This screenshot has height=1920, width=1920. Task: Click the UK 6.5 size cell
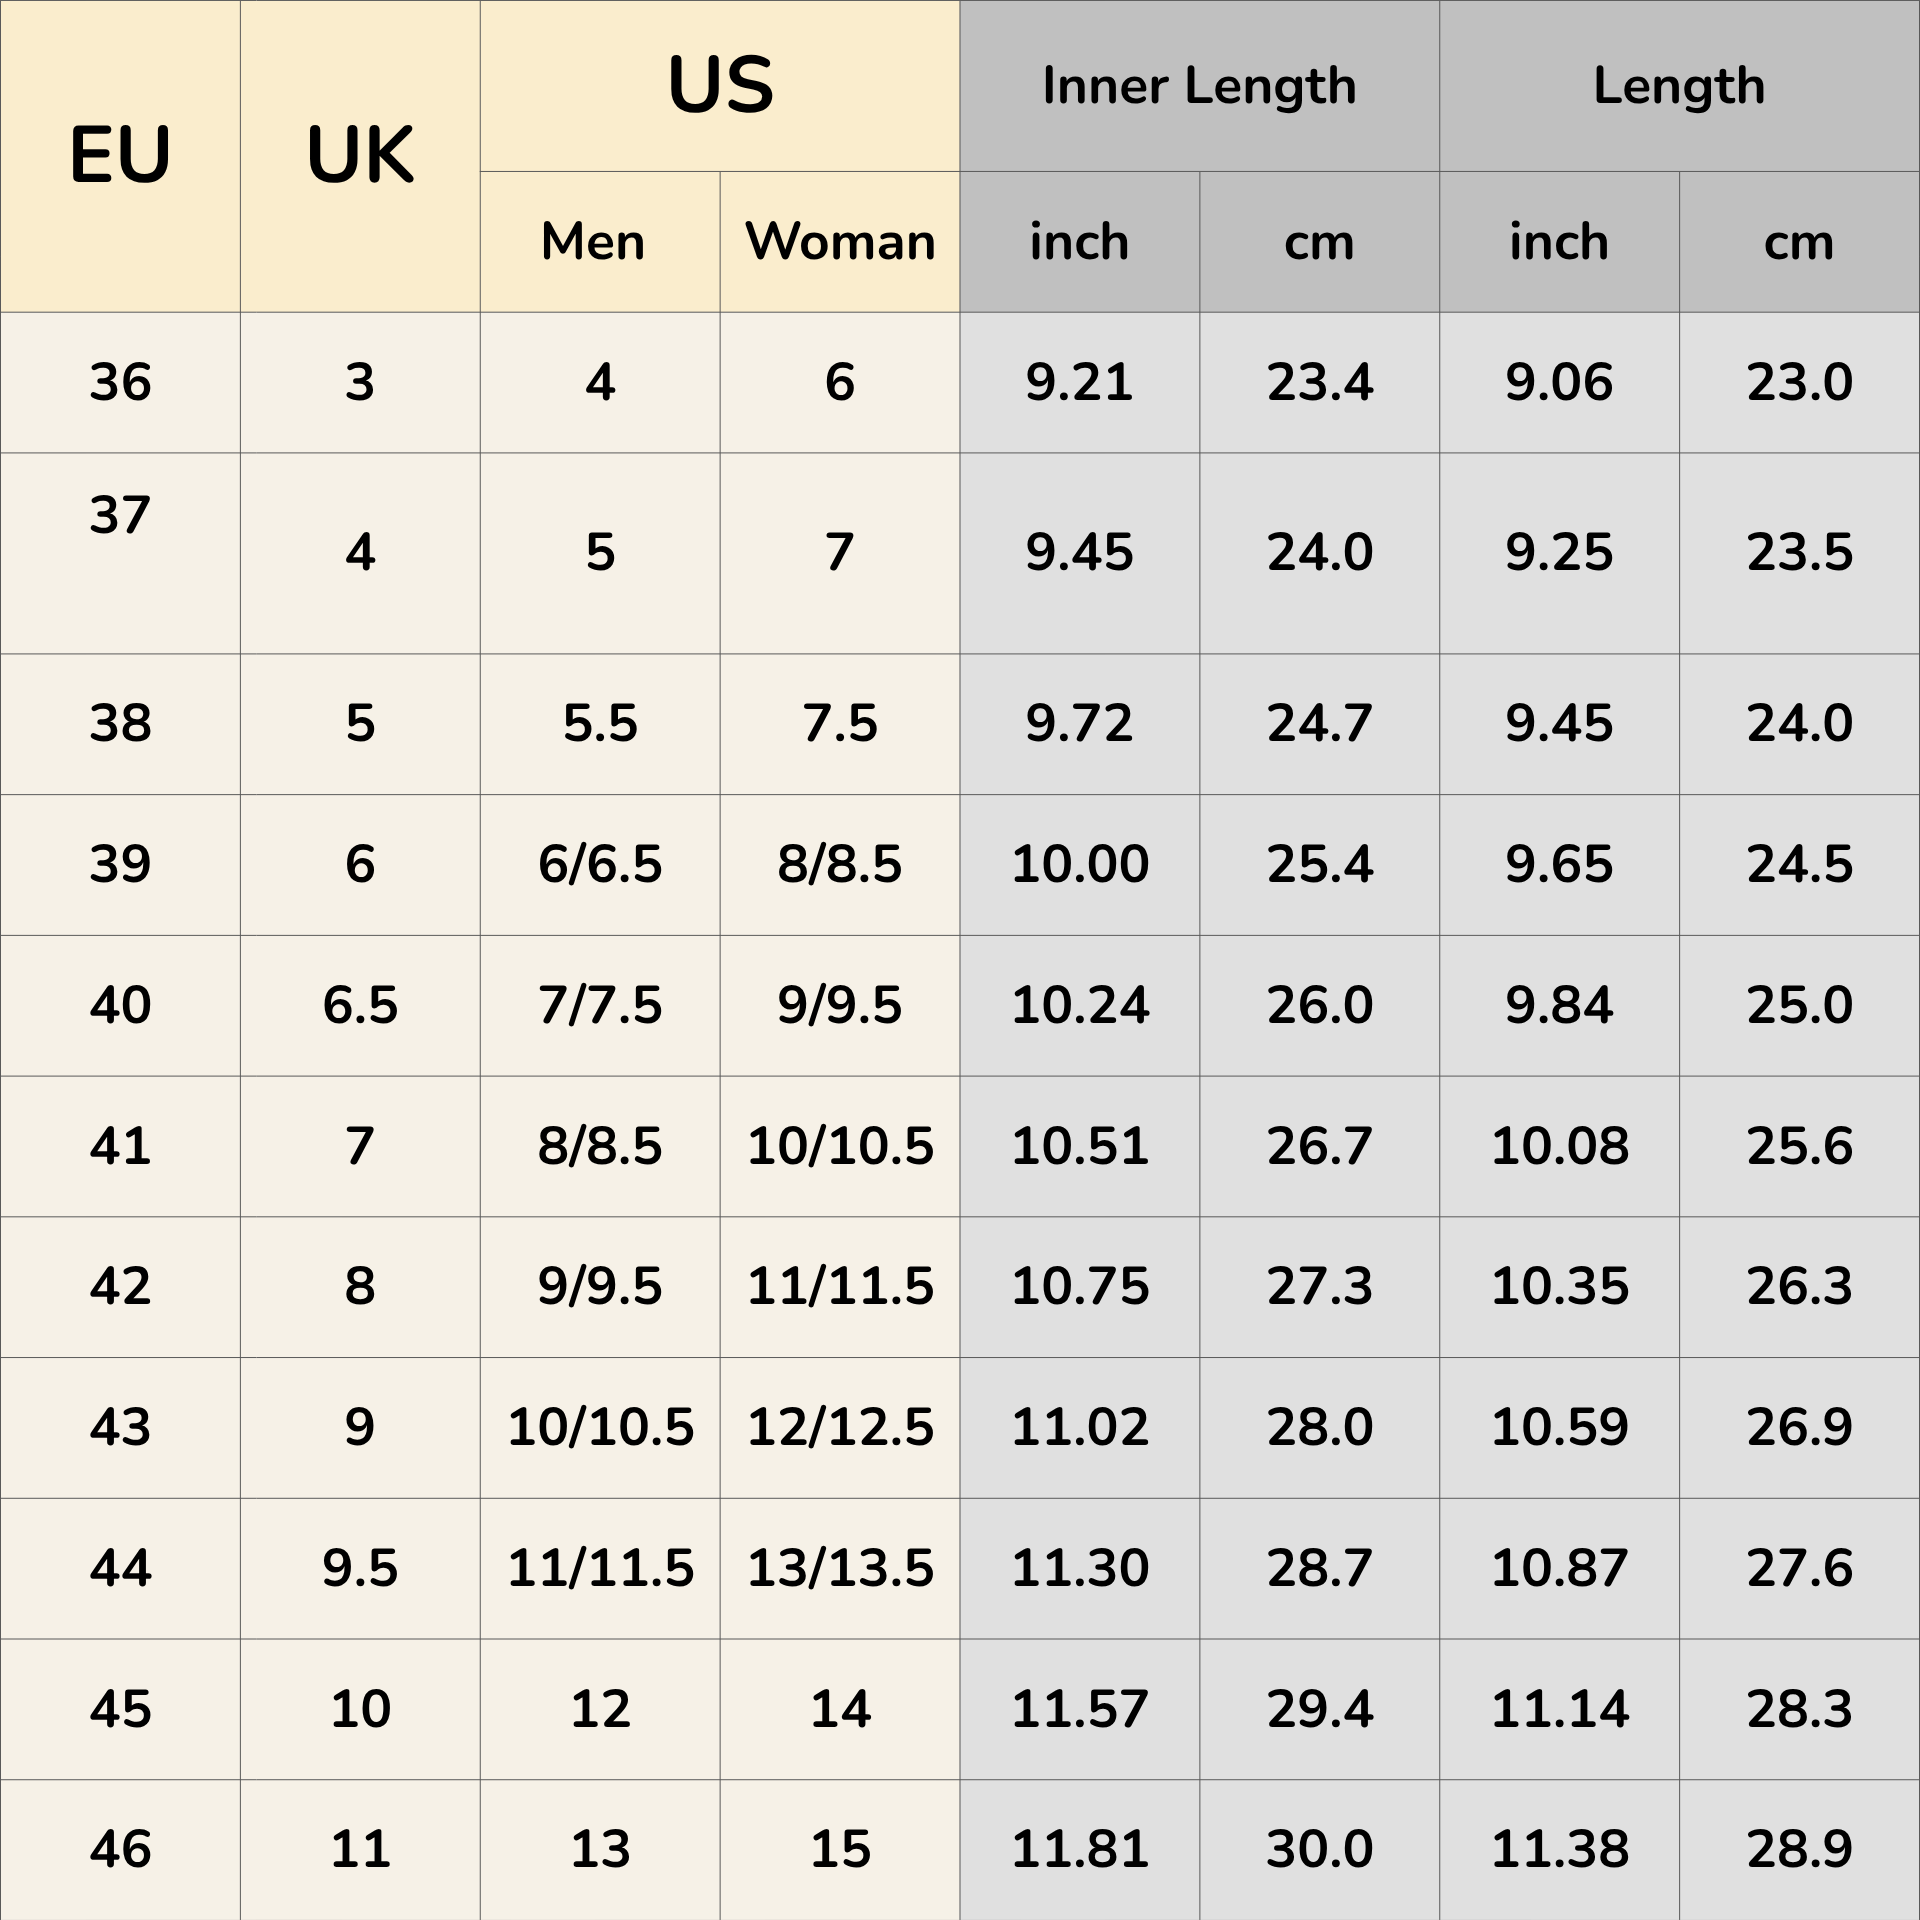click(360, 1005)
